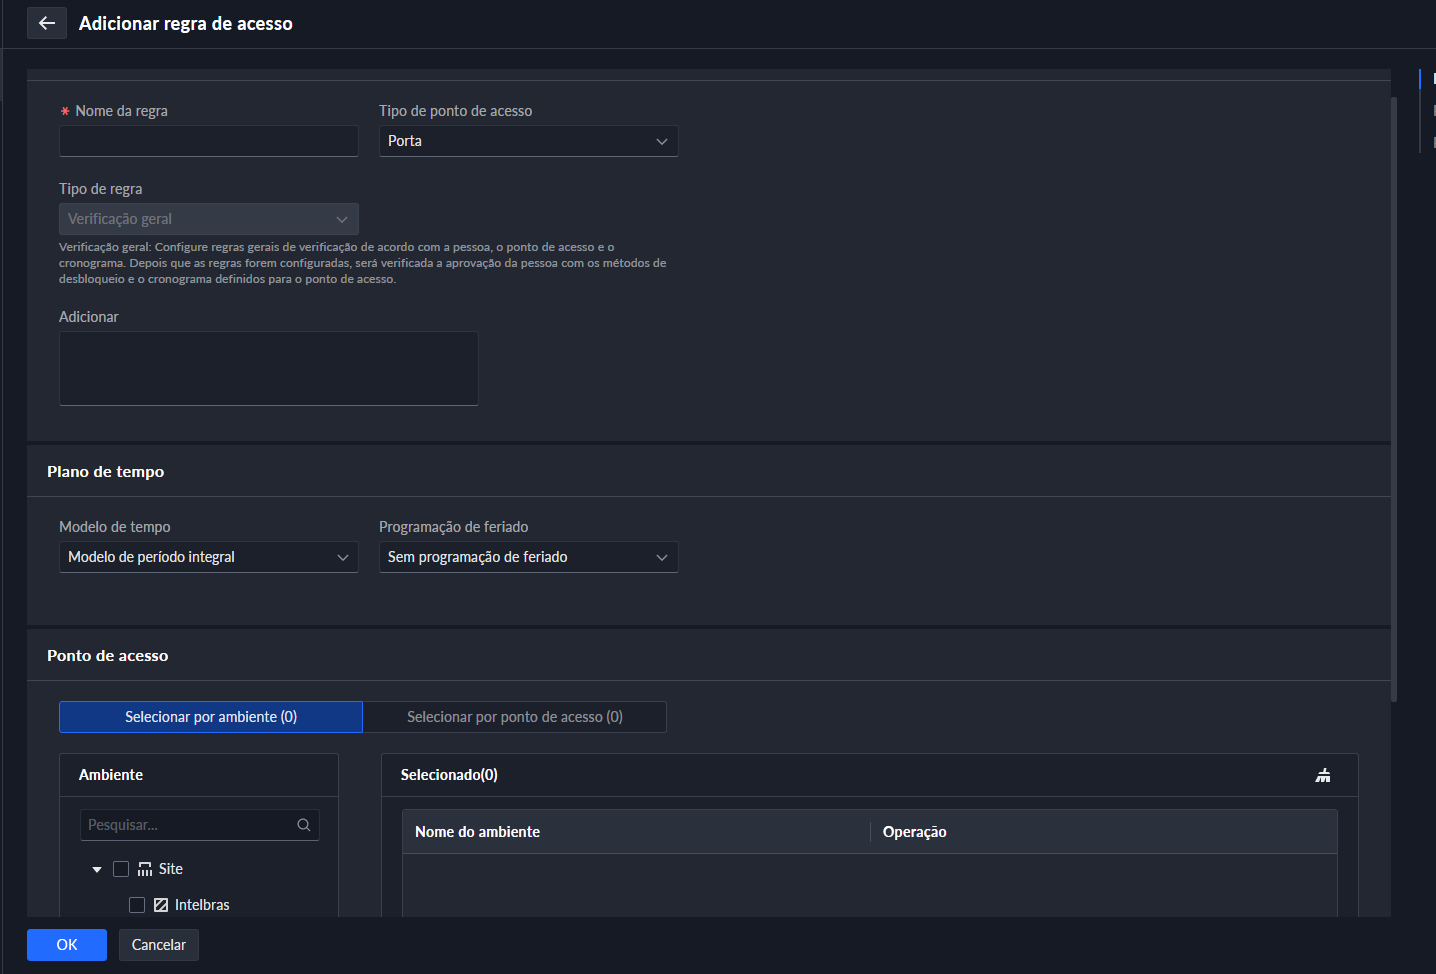Focus the Nome da regra input field
This screenshot has width=1436, height=974.
click(x=208, y=141)
